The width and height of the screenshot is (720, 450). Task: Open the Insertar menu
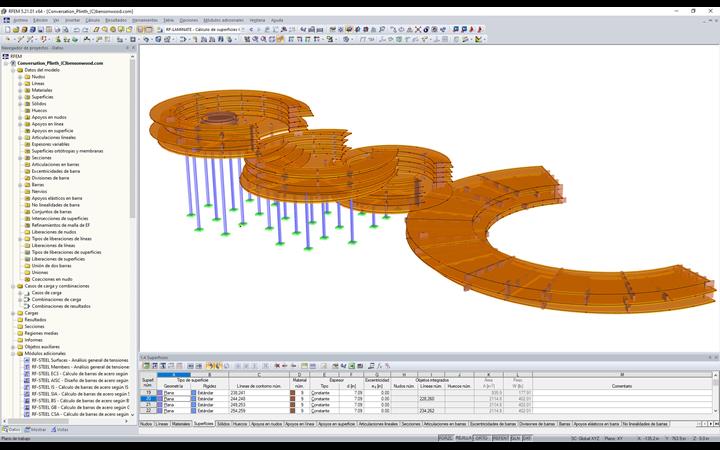(73, 20)
